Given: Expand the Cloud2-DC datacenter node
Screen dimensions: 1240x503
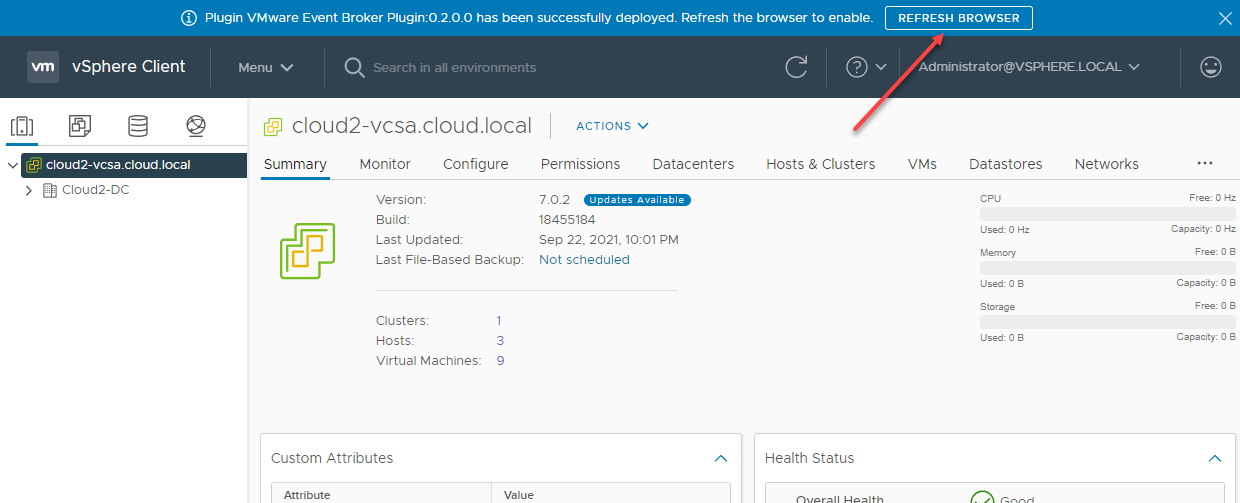Looking at the screenshot, I should click(29, 190).
